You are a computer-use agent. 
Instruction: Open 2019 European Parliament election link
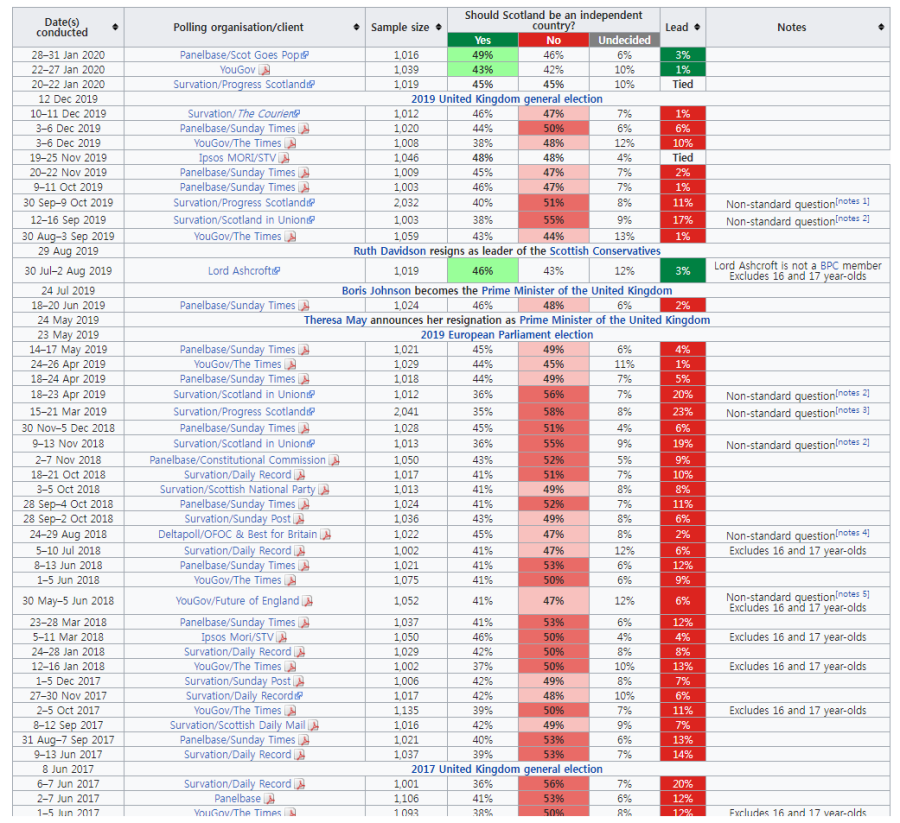coord(507,335)
